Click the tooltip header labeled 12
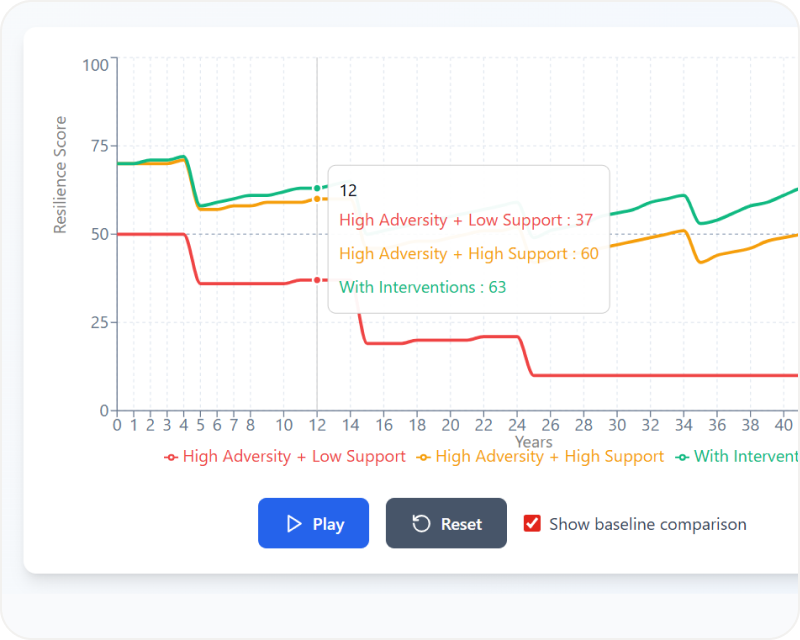800x640 pixels. point(348,190)
